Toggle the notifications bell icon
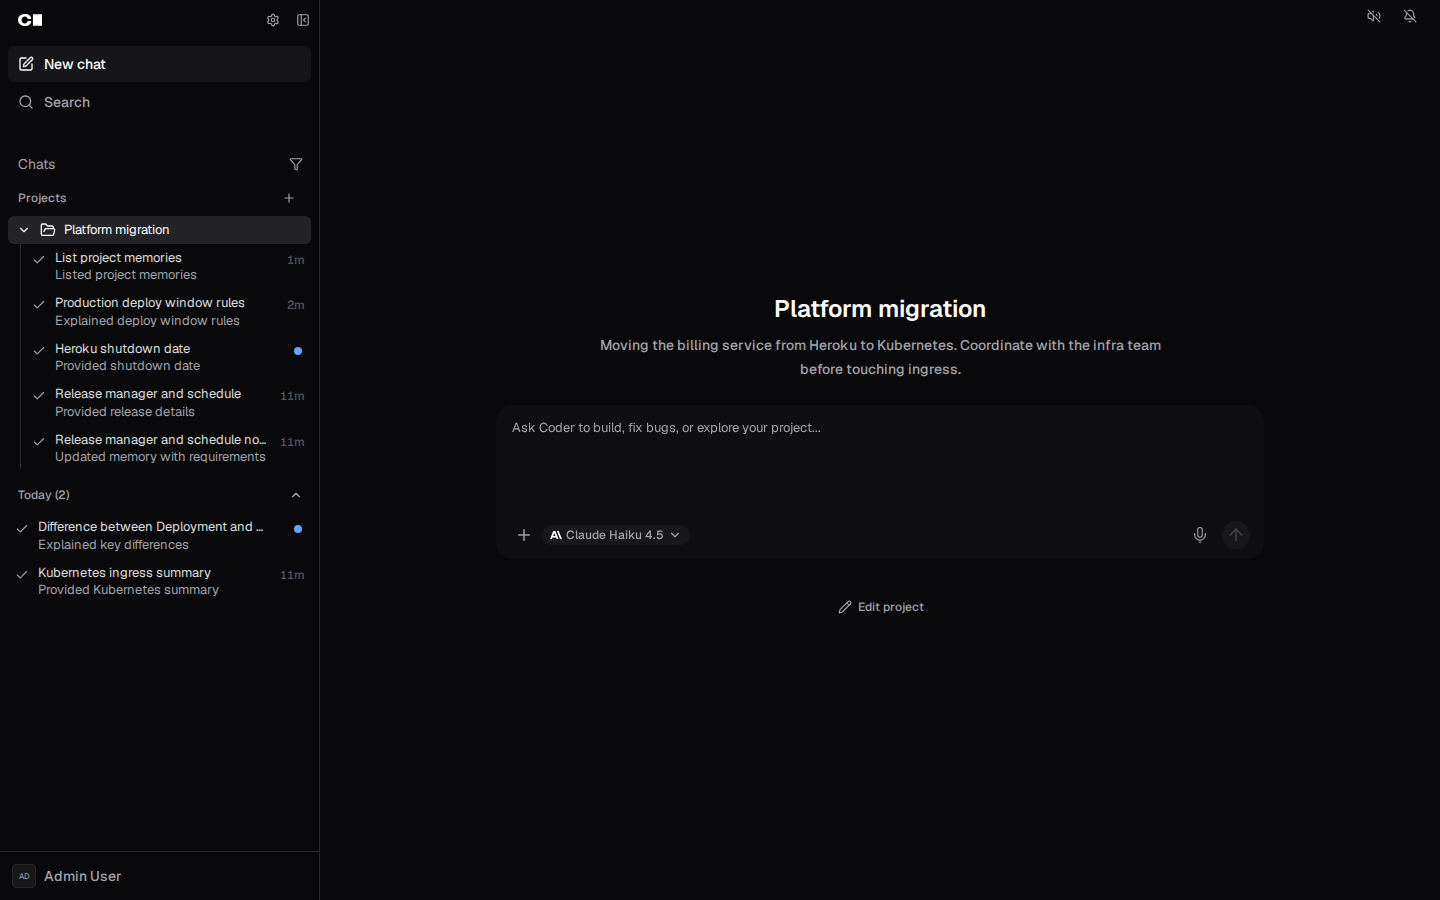Viewport: 1440px width, 900px height. click(1410, 17)
